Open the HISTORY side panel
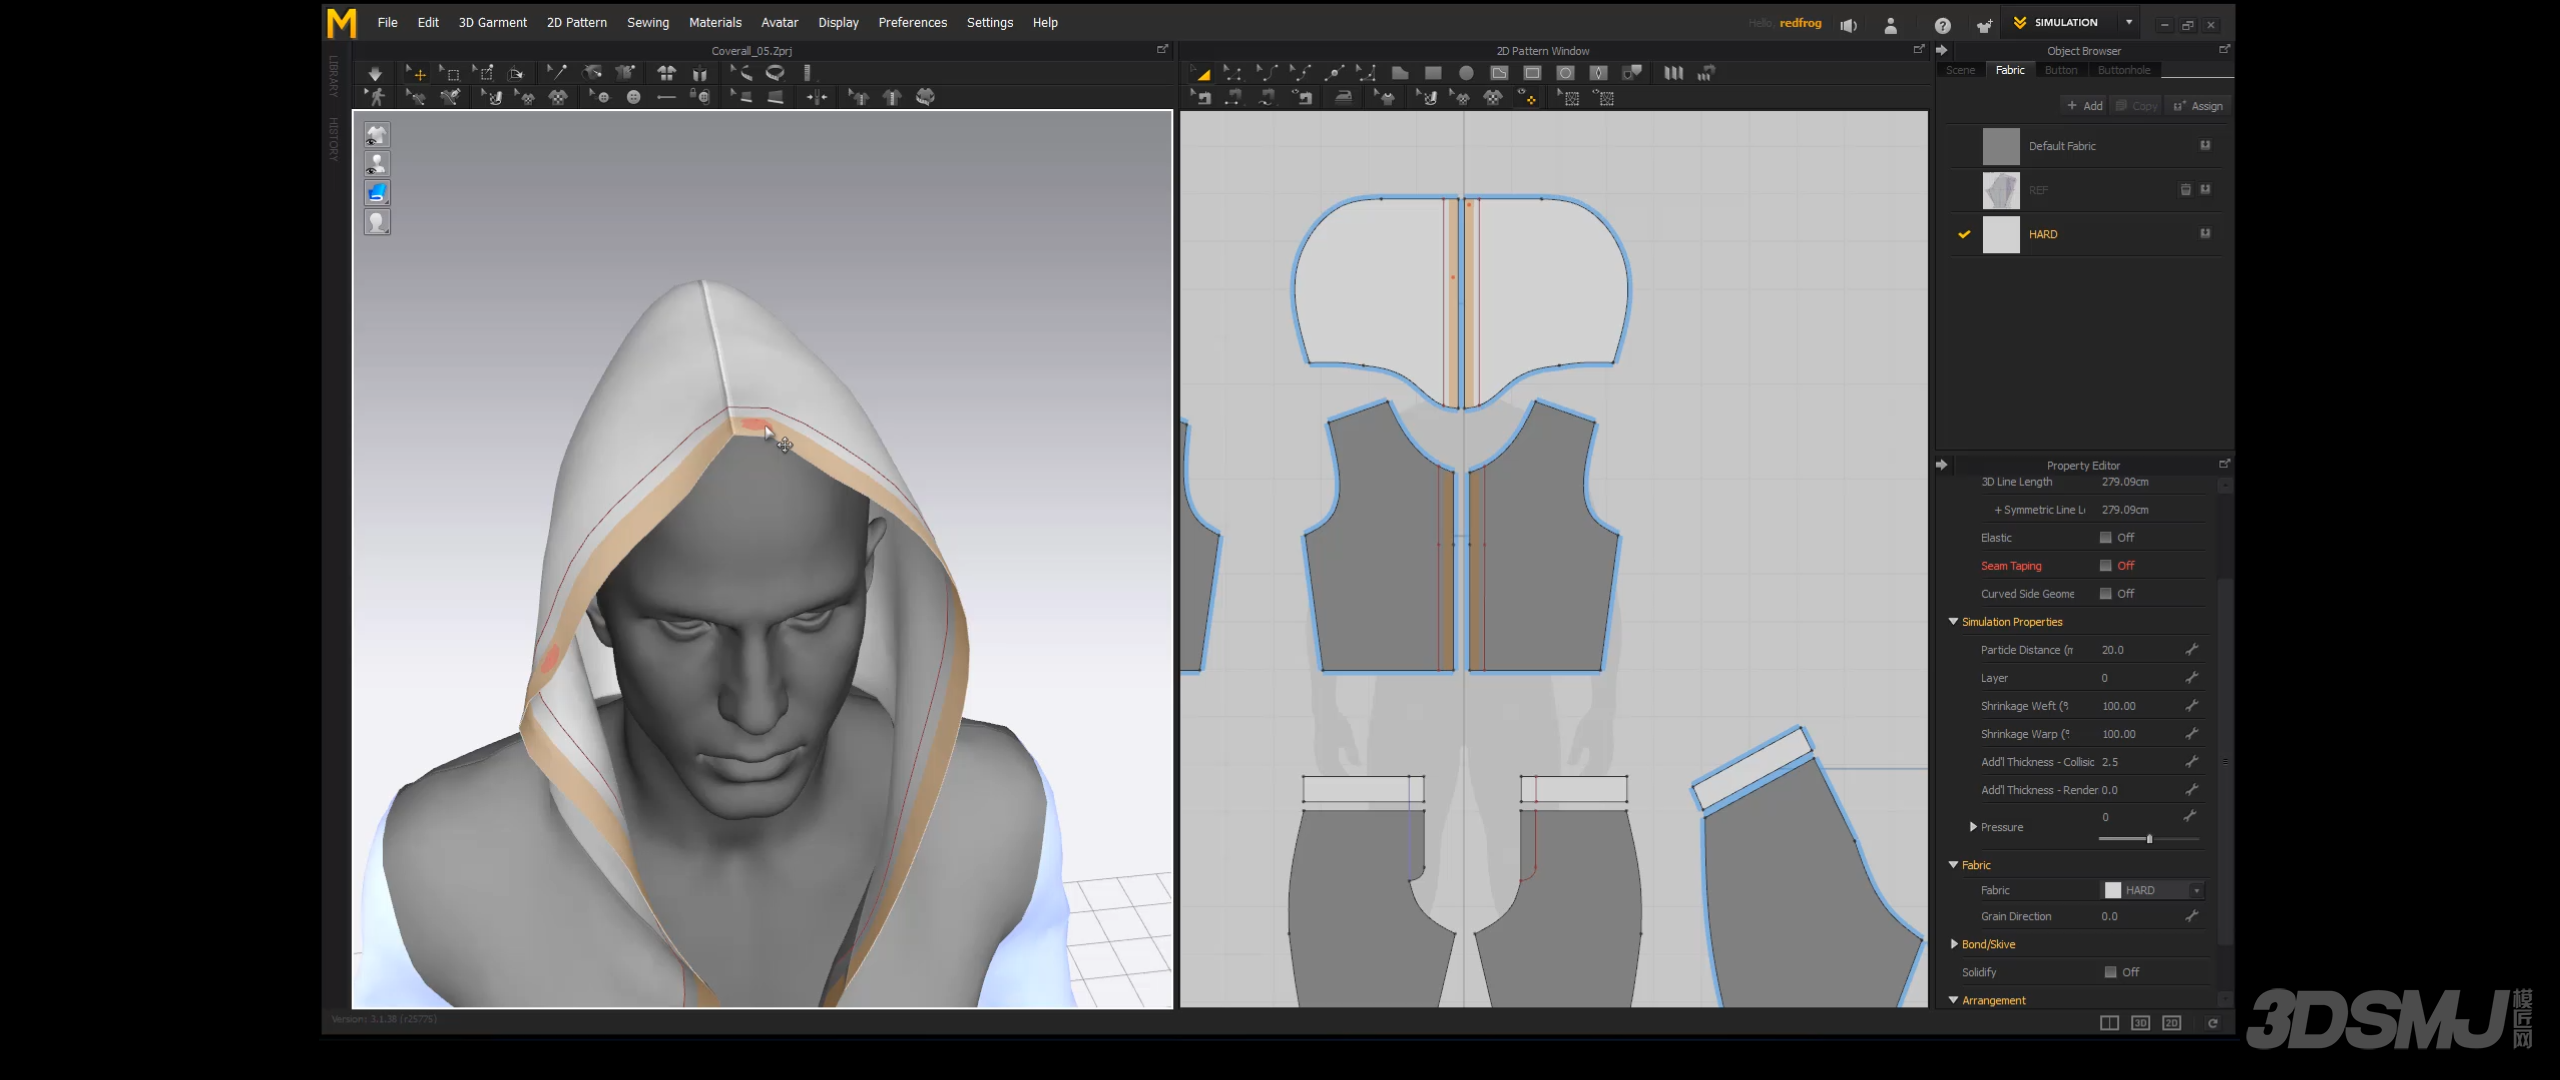The height and width of the screenshot is (1080, 2560). (334, 139)
